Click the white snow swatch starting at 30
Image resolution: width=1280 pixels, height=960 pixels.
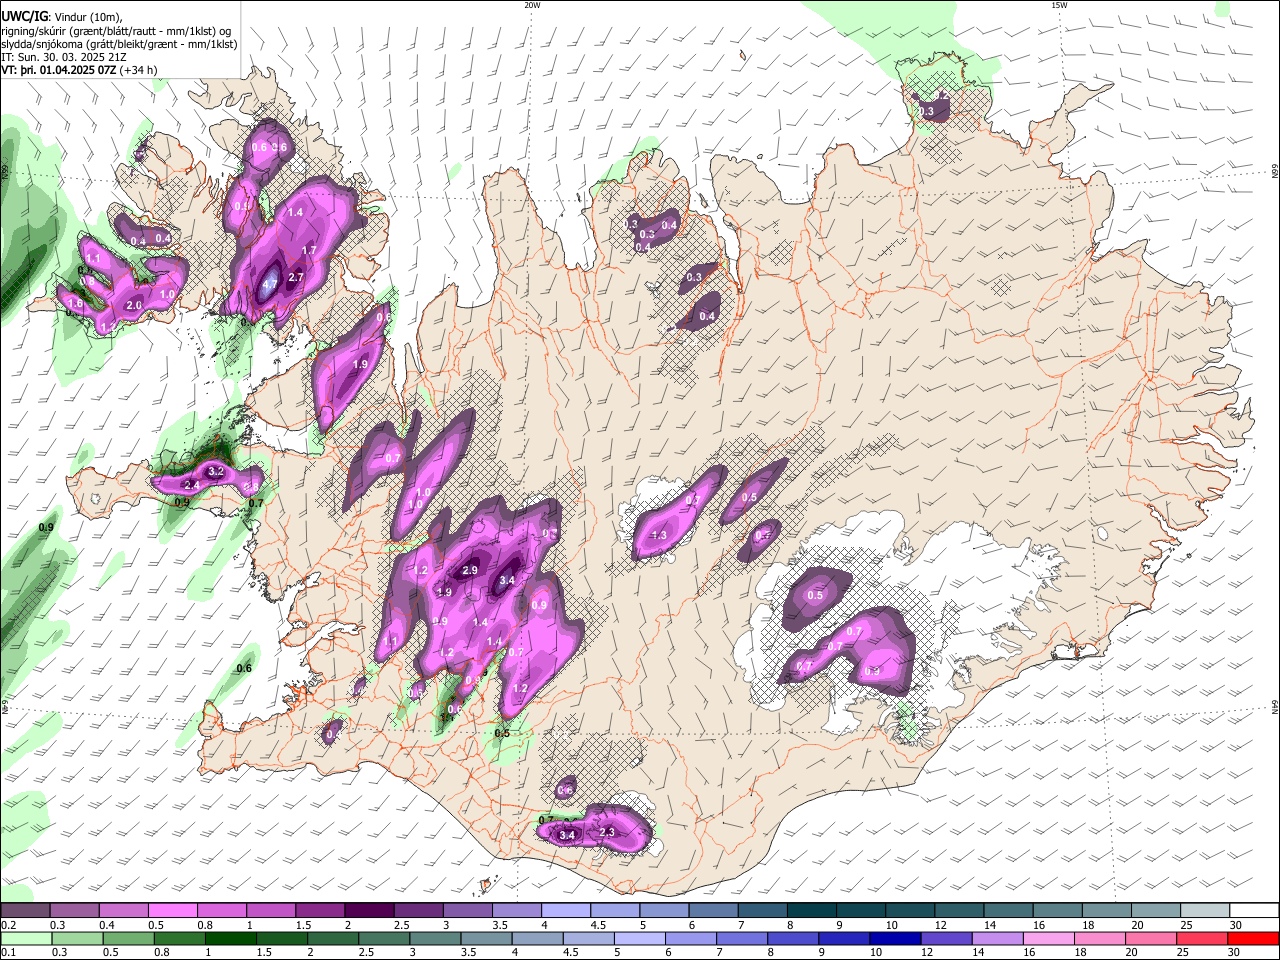coord(1252,910)
